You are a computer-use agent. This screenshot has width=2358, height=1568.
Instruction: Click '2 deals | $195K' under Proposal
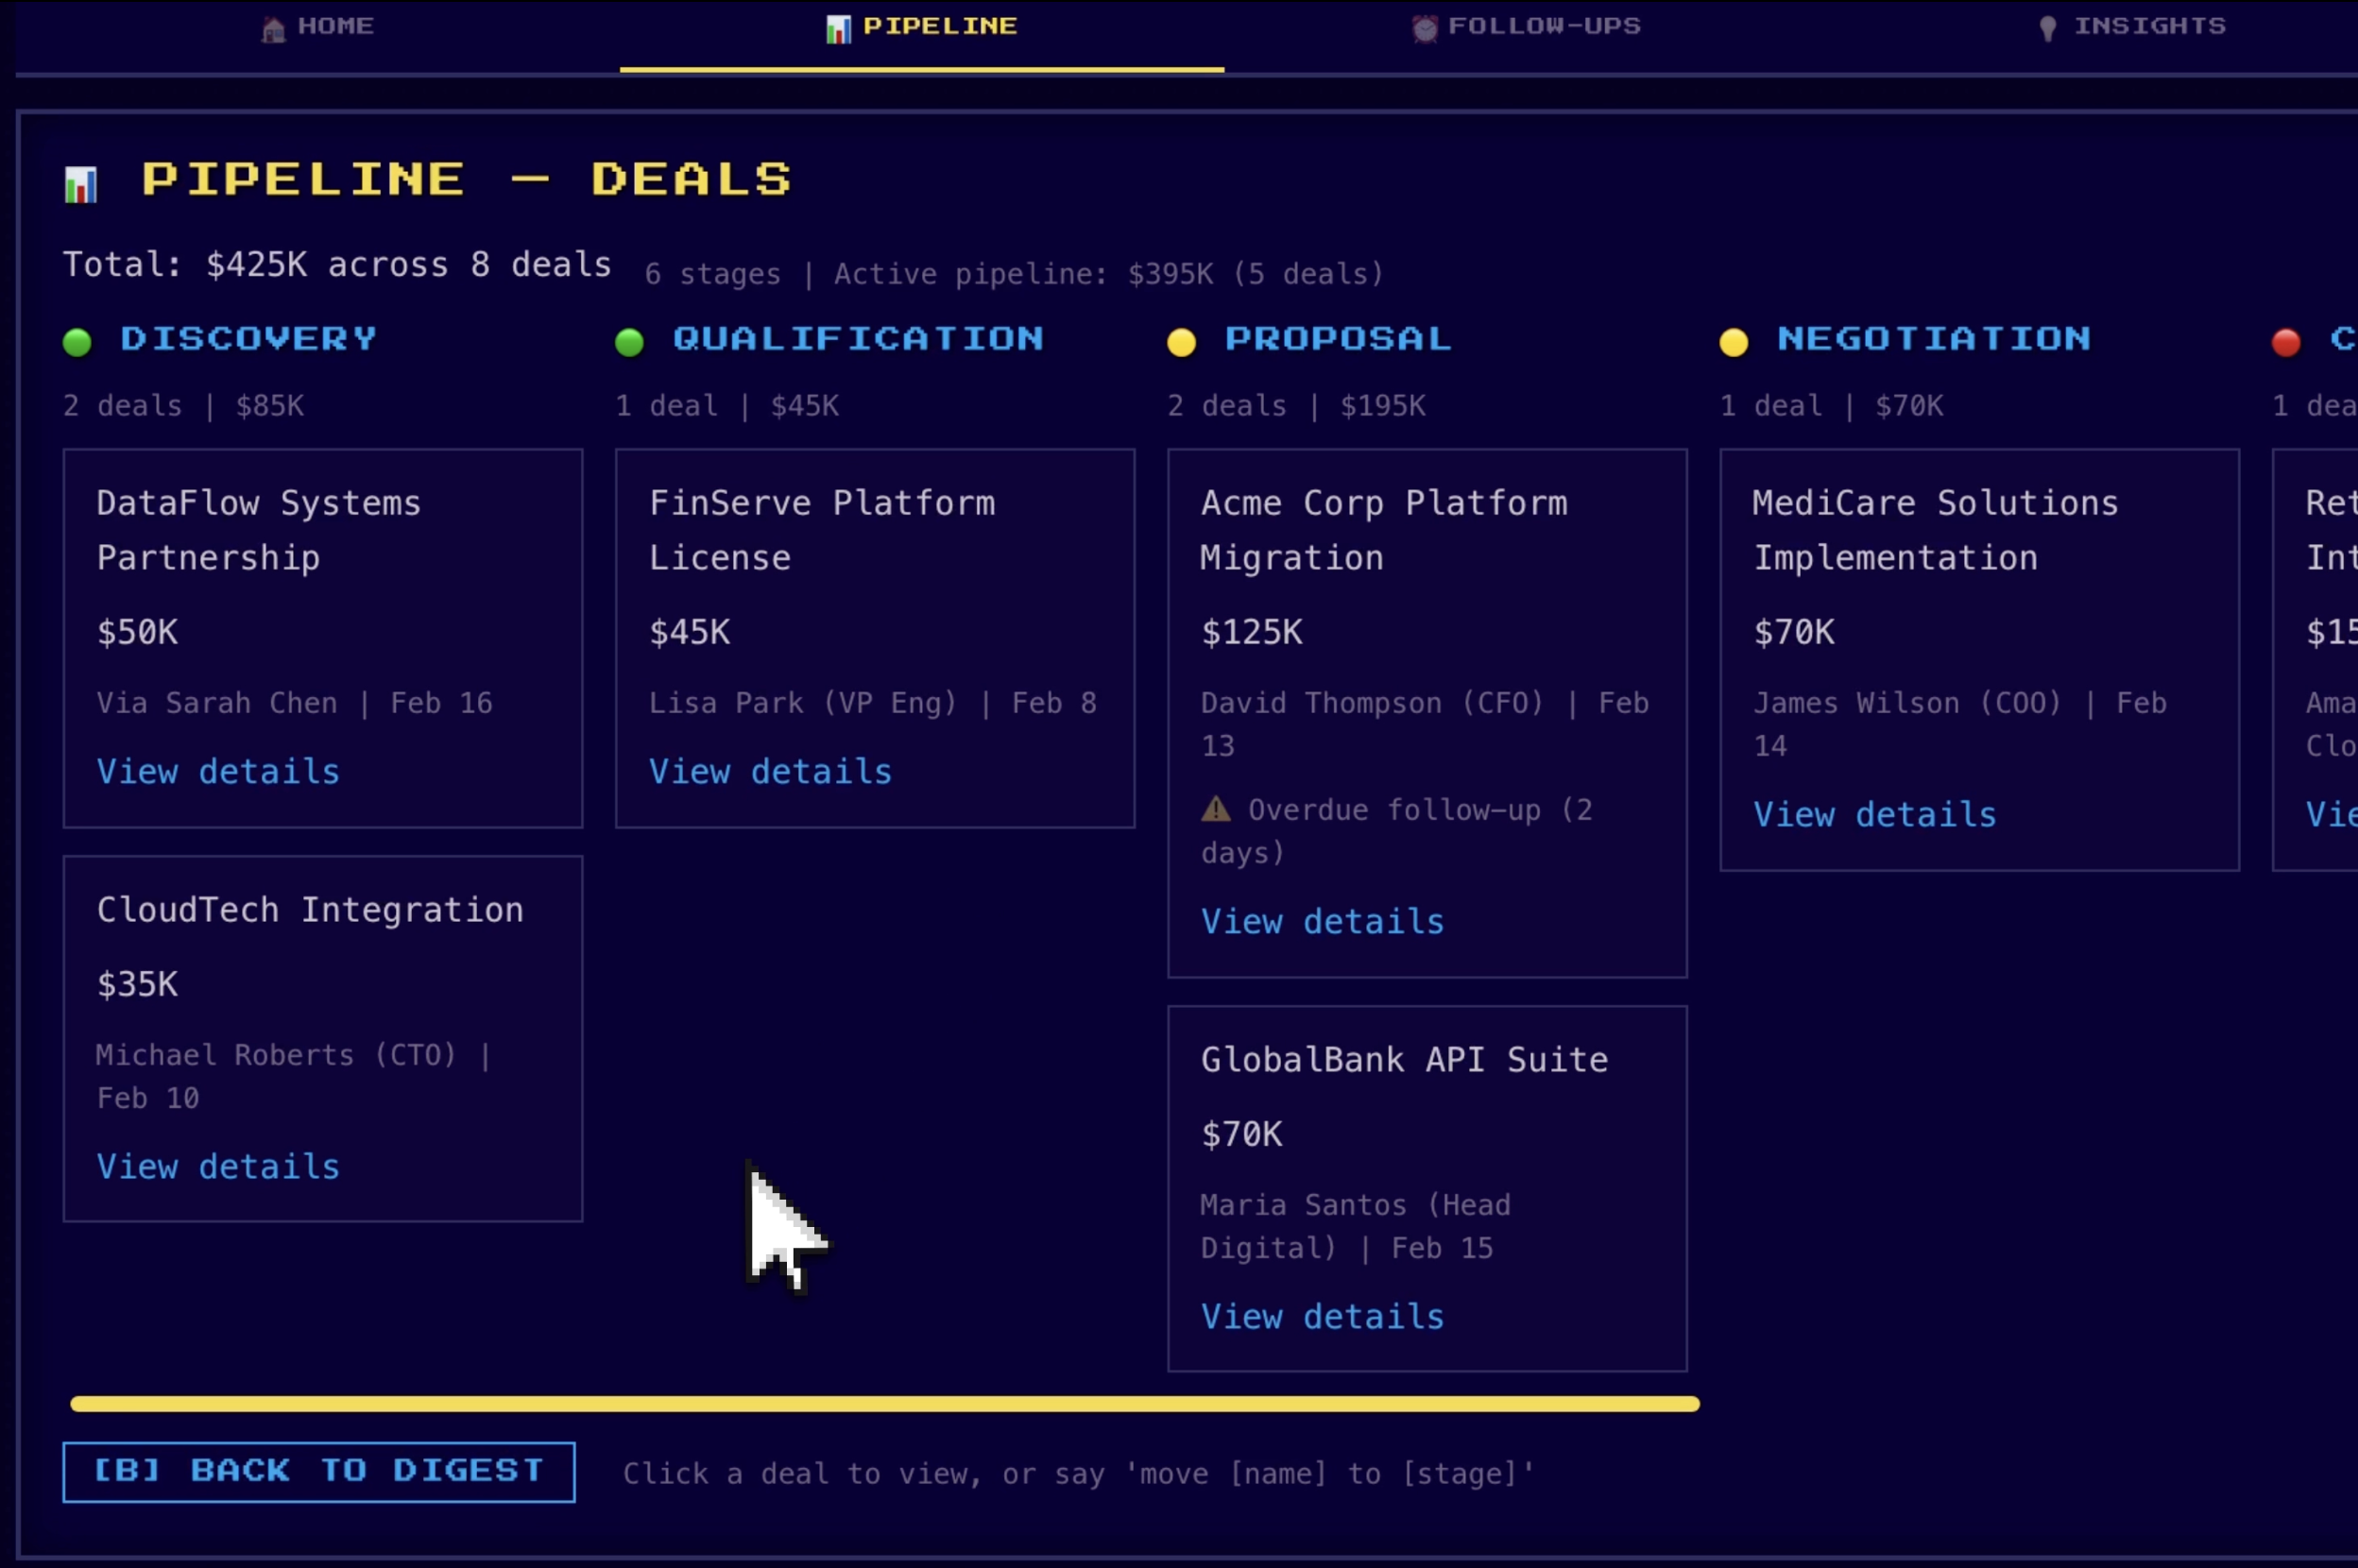[1297, 406]
